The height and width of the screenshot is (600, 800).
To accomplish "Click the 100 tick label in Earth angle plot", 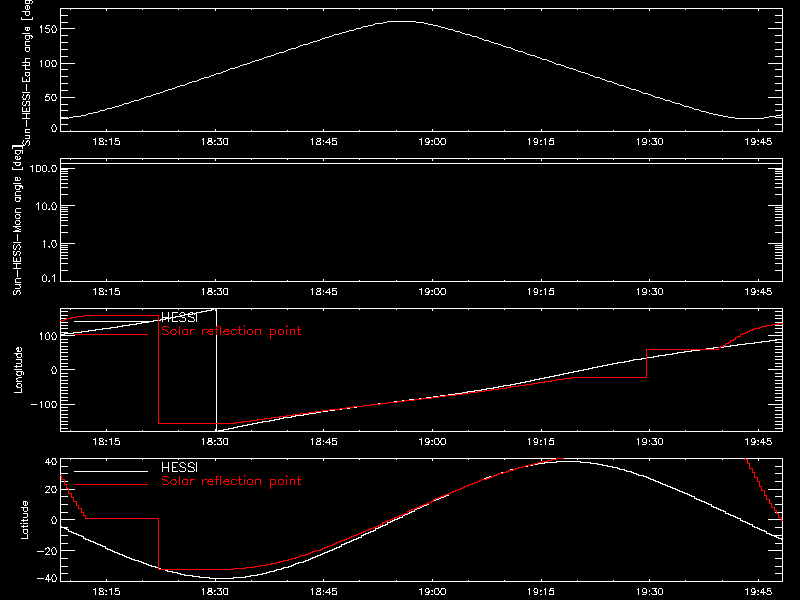I will click(x=48, y=64).
